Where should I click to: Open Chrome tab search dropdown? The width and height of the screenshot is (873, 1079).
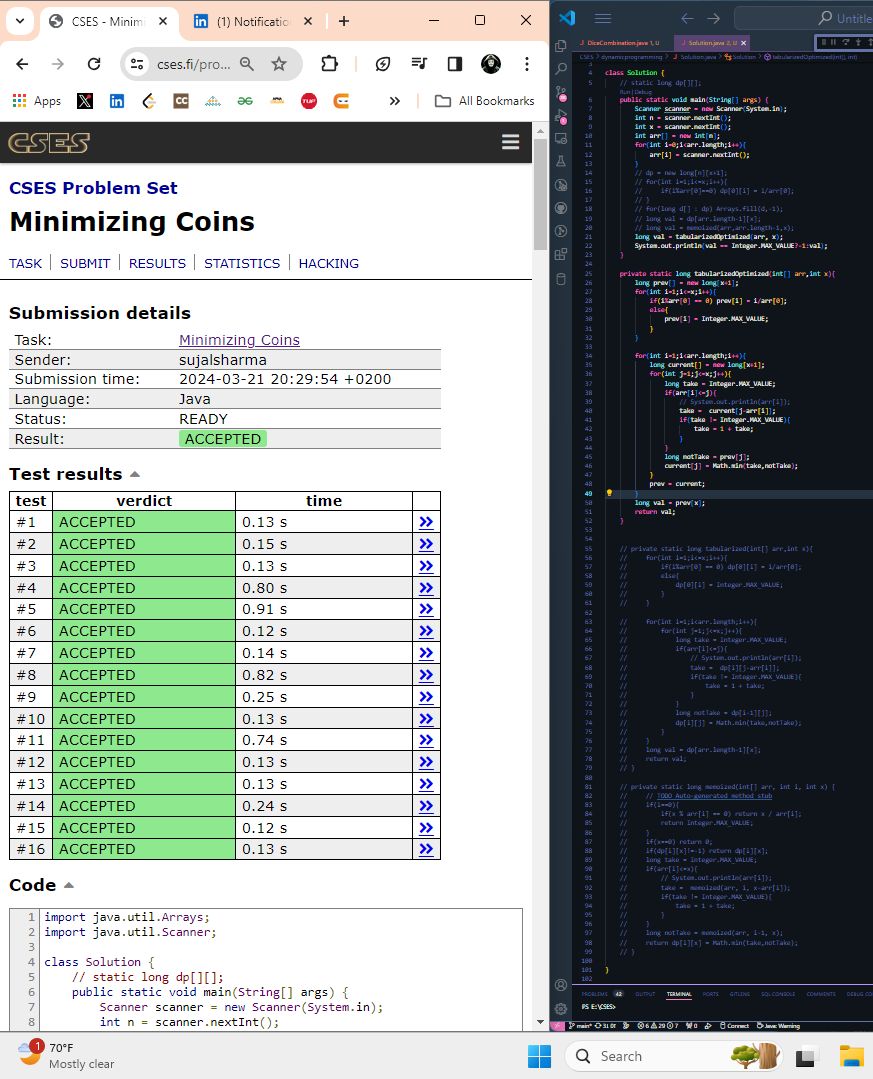point(20,20)
